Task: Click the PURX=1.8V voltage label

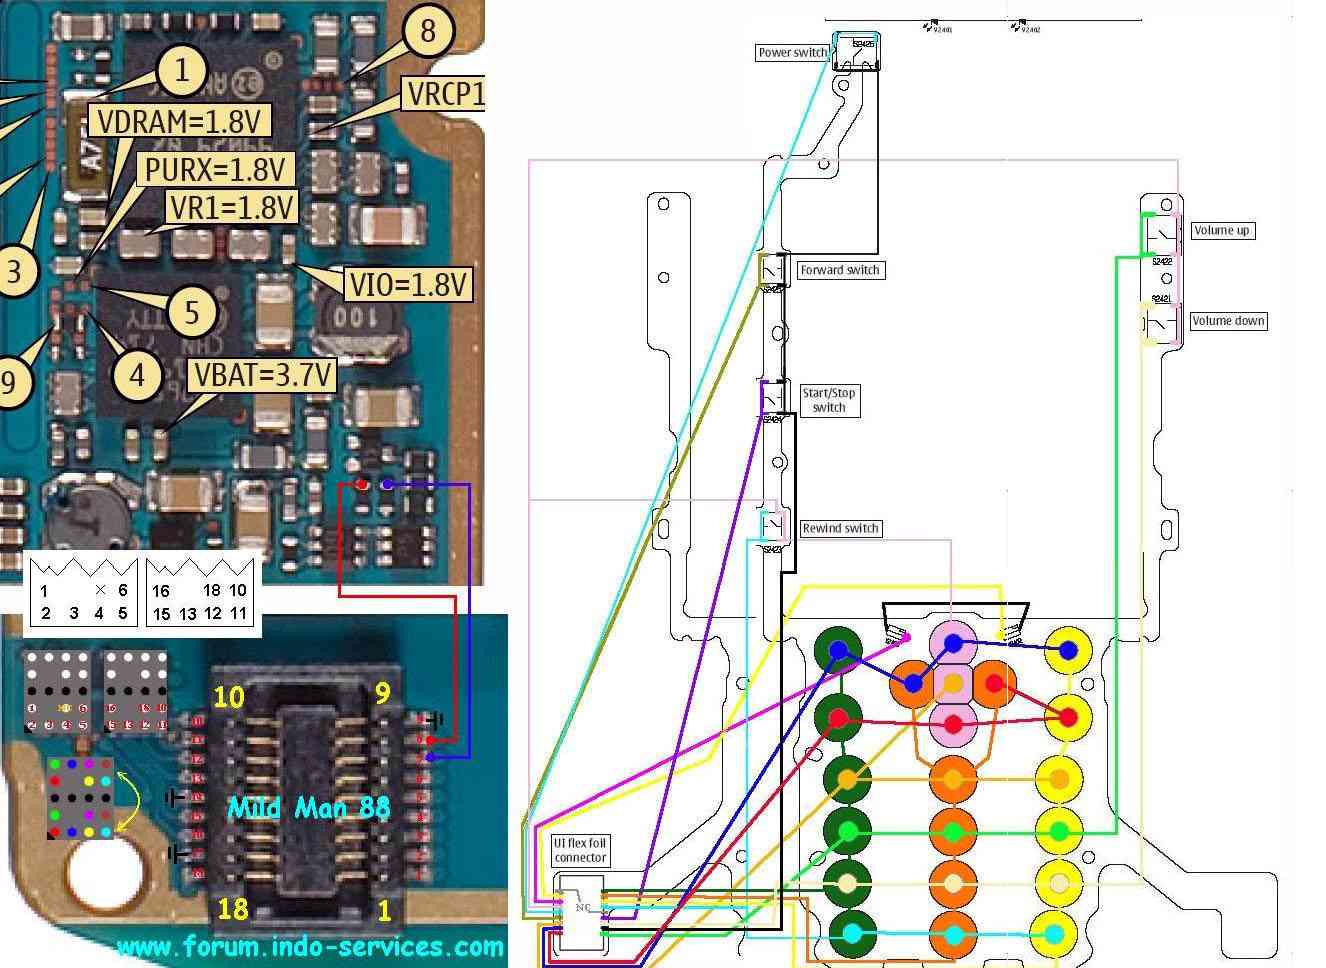Action: click(x=215, y=168)
